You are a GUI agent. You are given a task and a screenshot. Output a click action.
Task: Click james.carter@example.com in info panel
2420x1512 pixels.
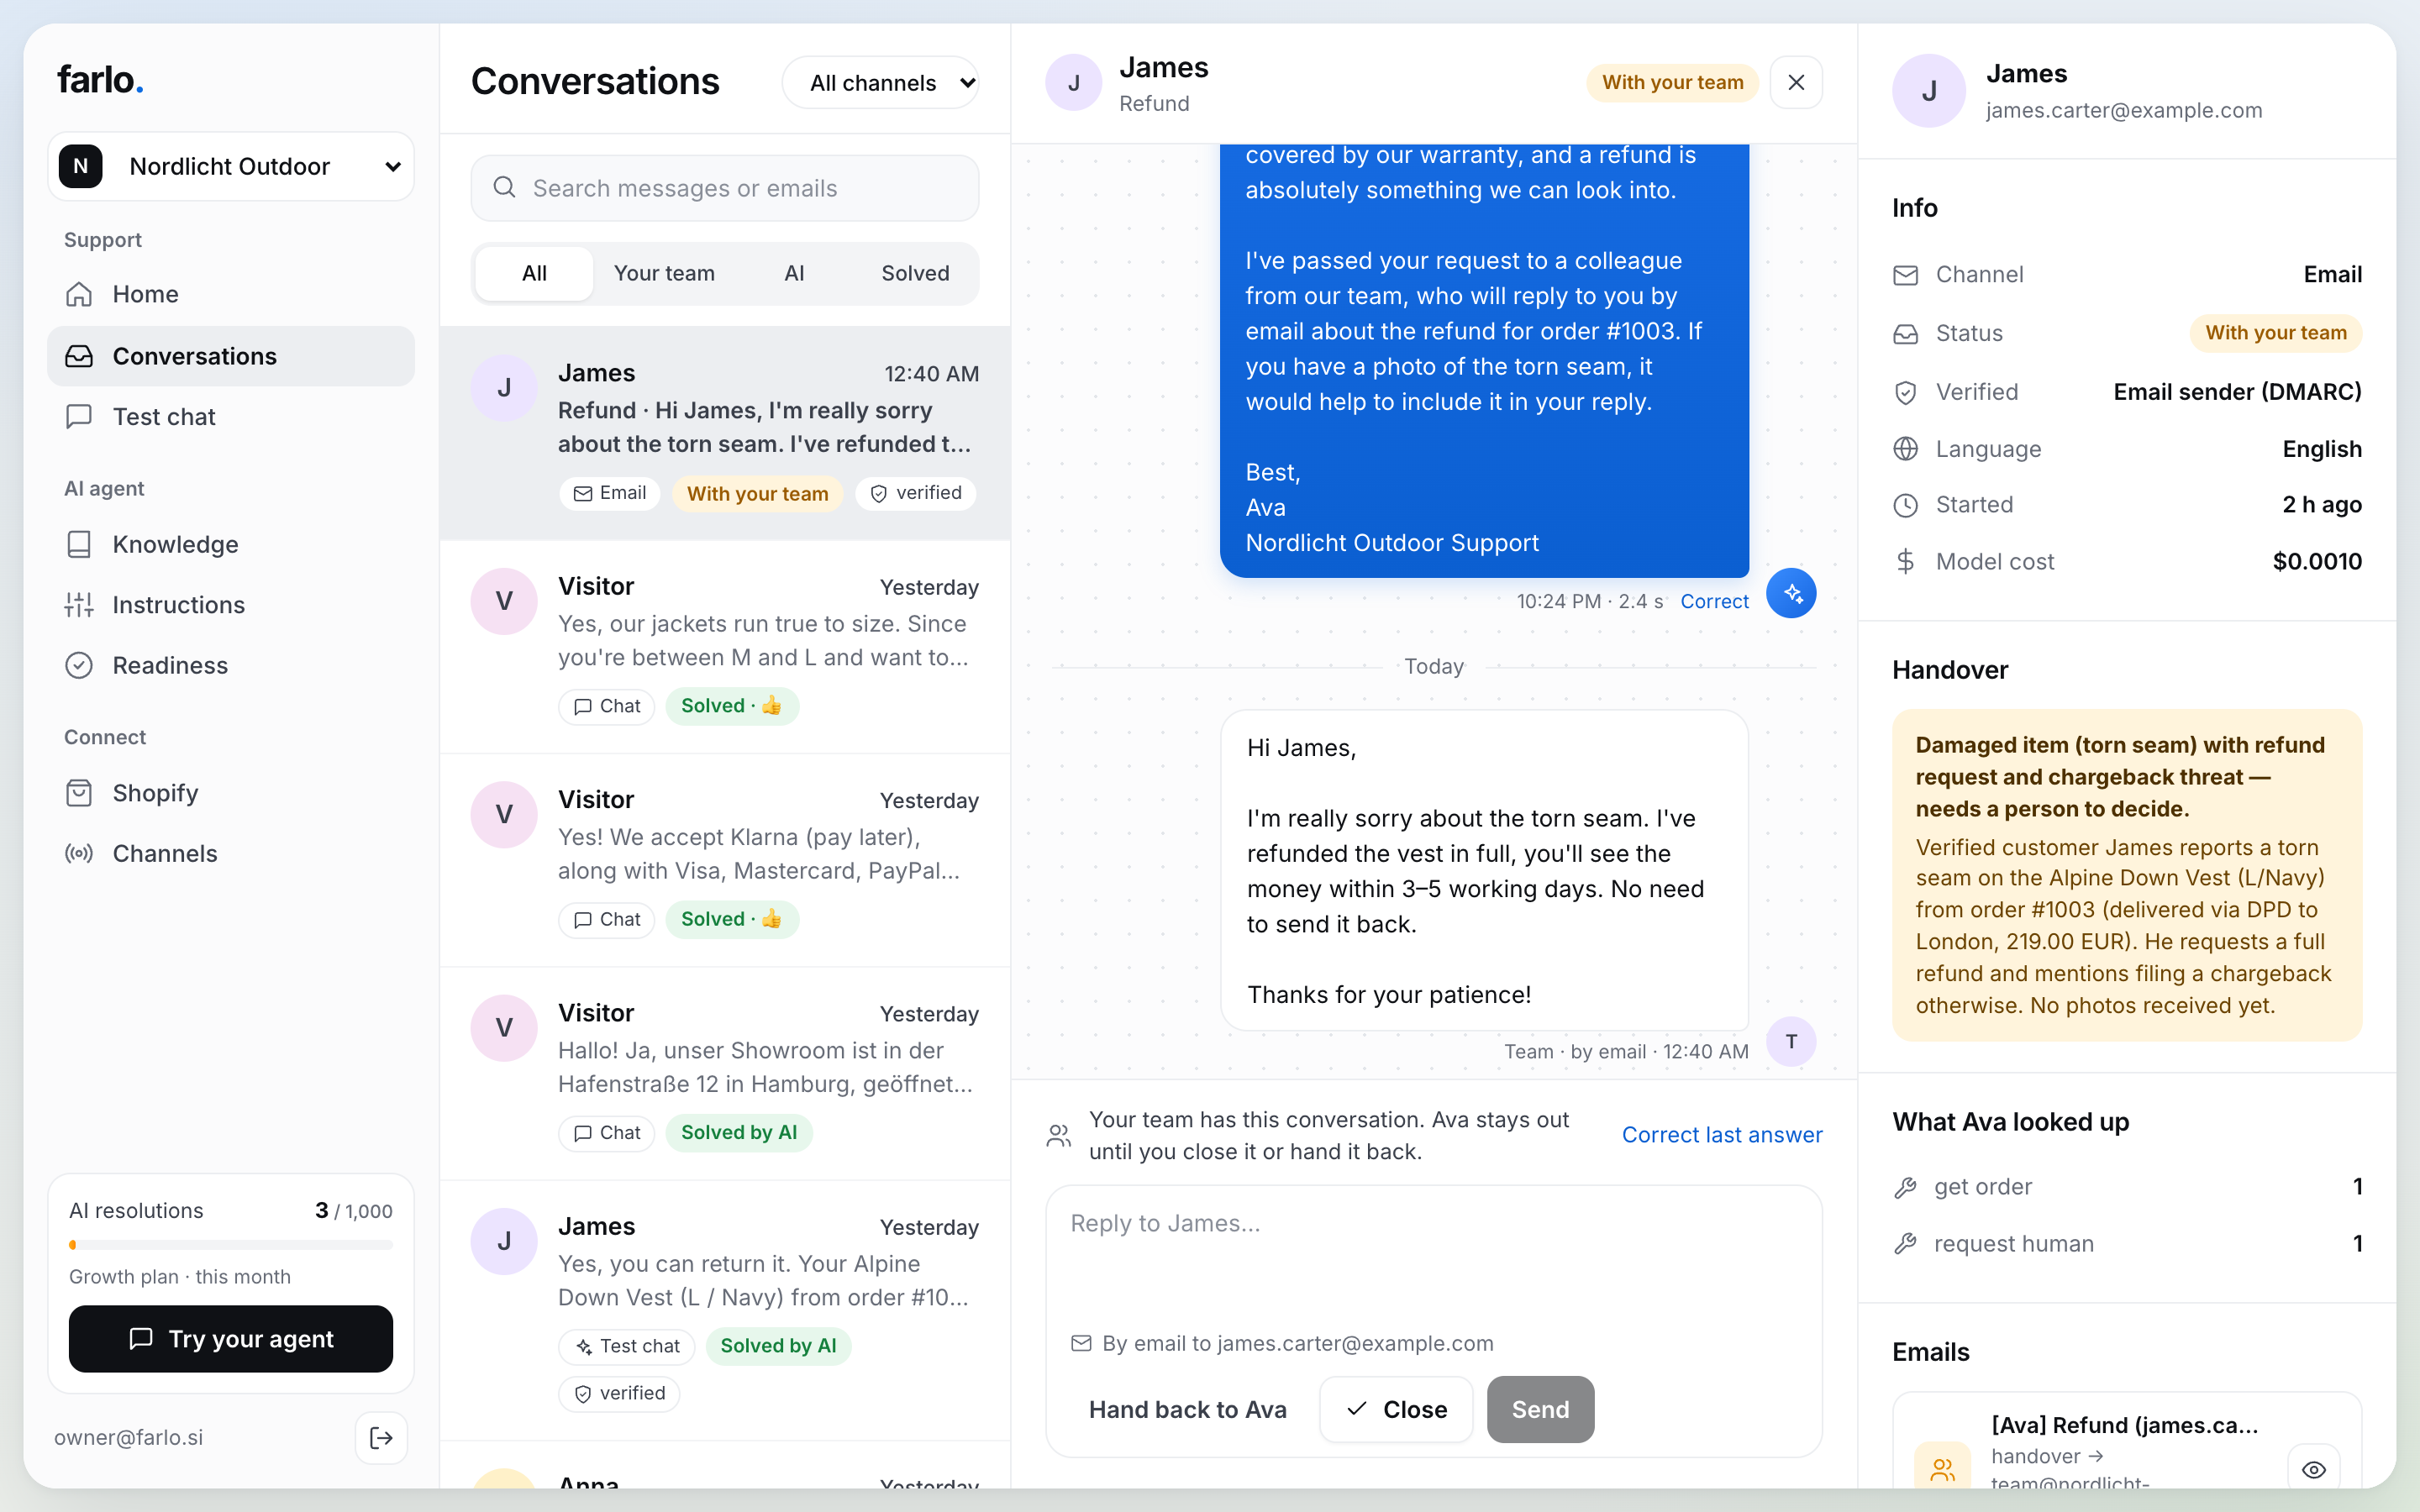2124,110
